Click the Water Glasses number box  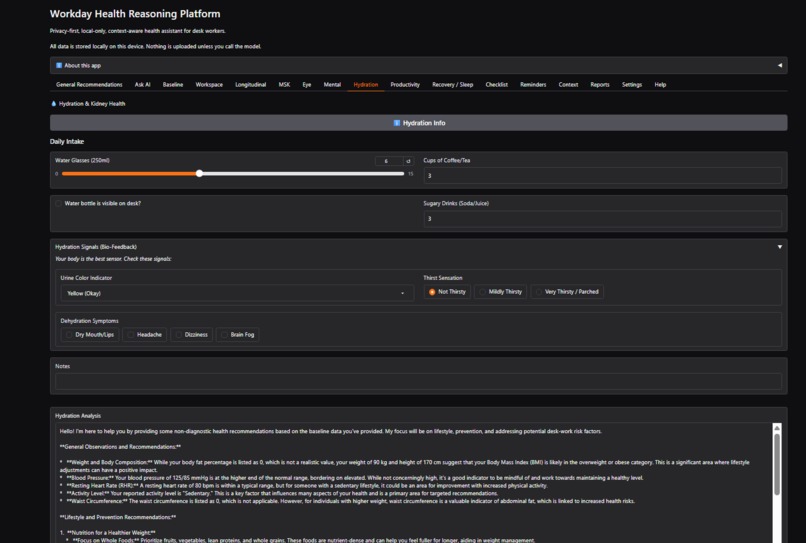pyautogui.click(x=389, y=161)
